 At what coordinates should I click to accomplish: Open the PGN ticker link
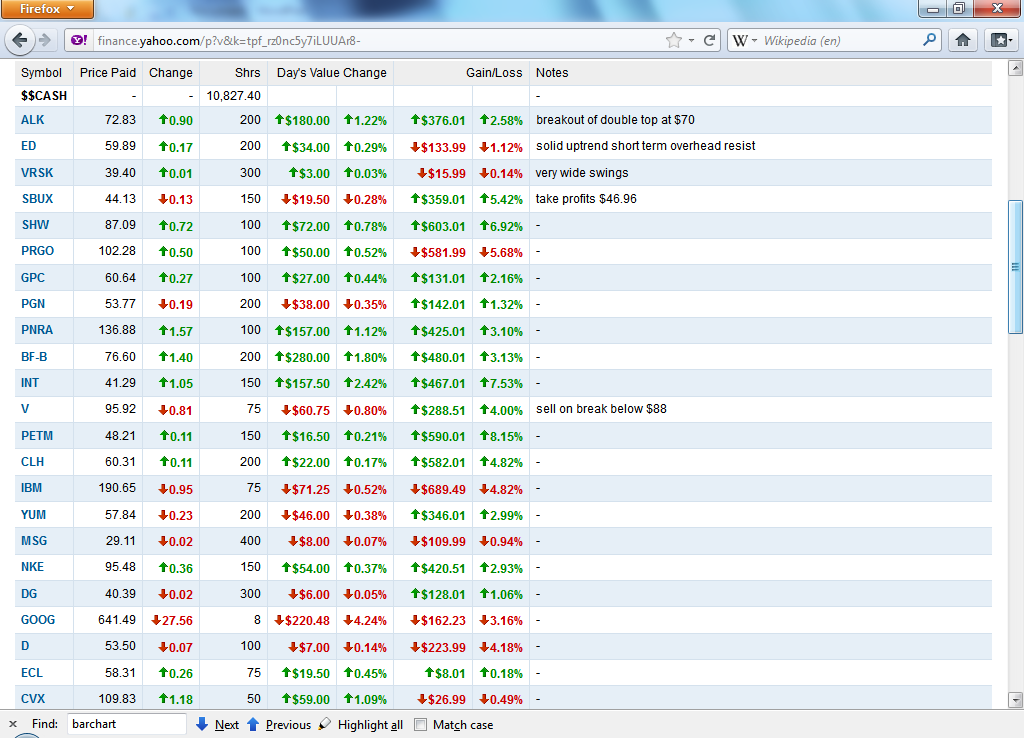[33, 304]
